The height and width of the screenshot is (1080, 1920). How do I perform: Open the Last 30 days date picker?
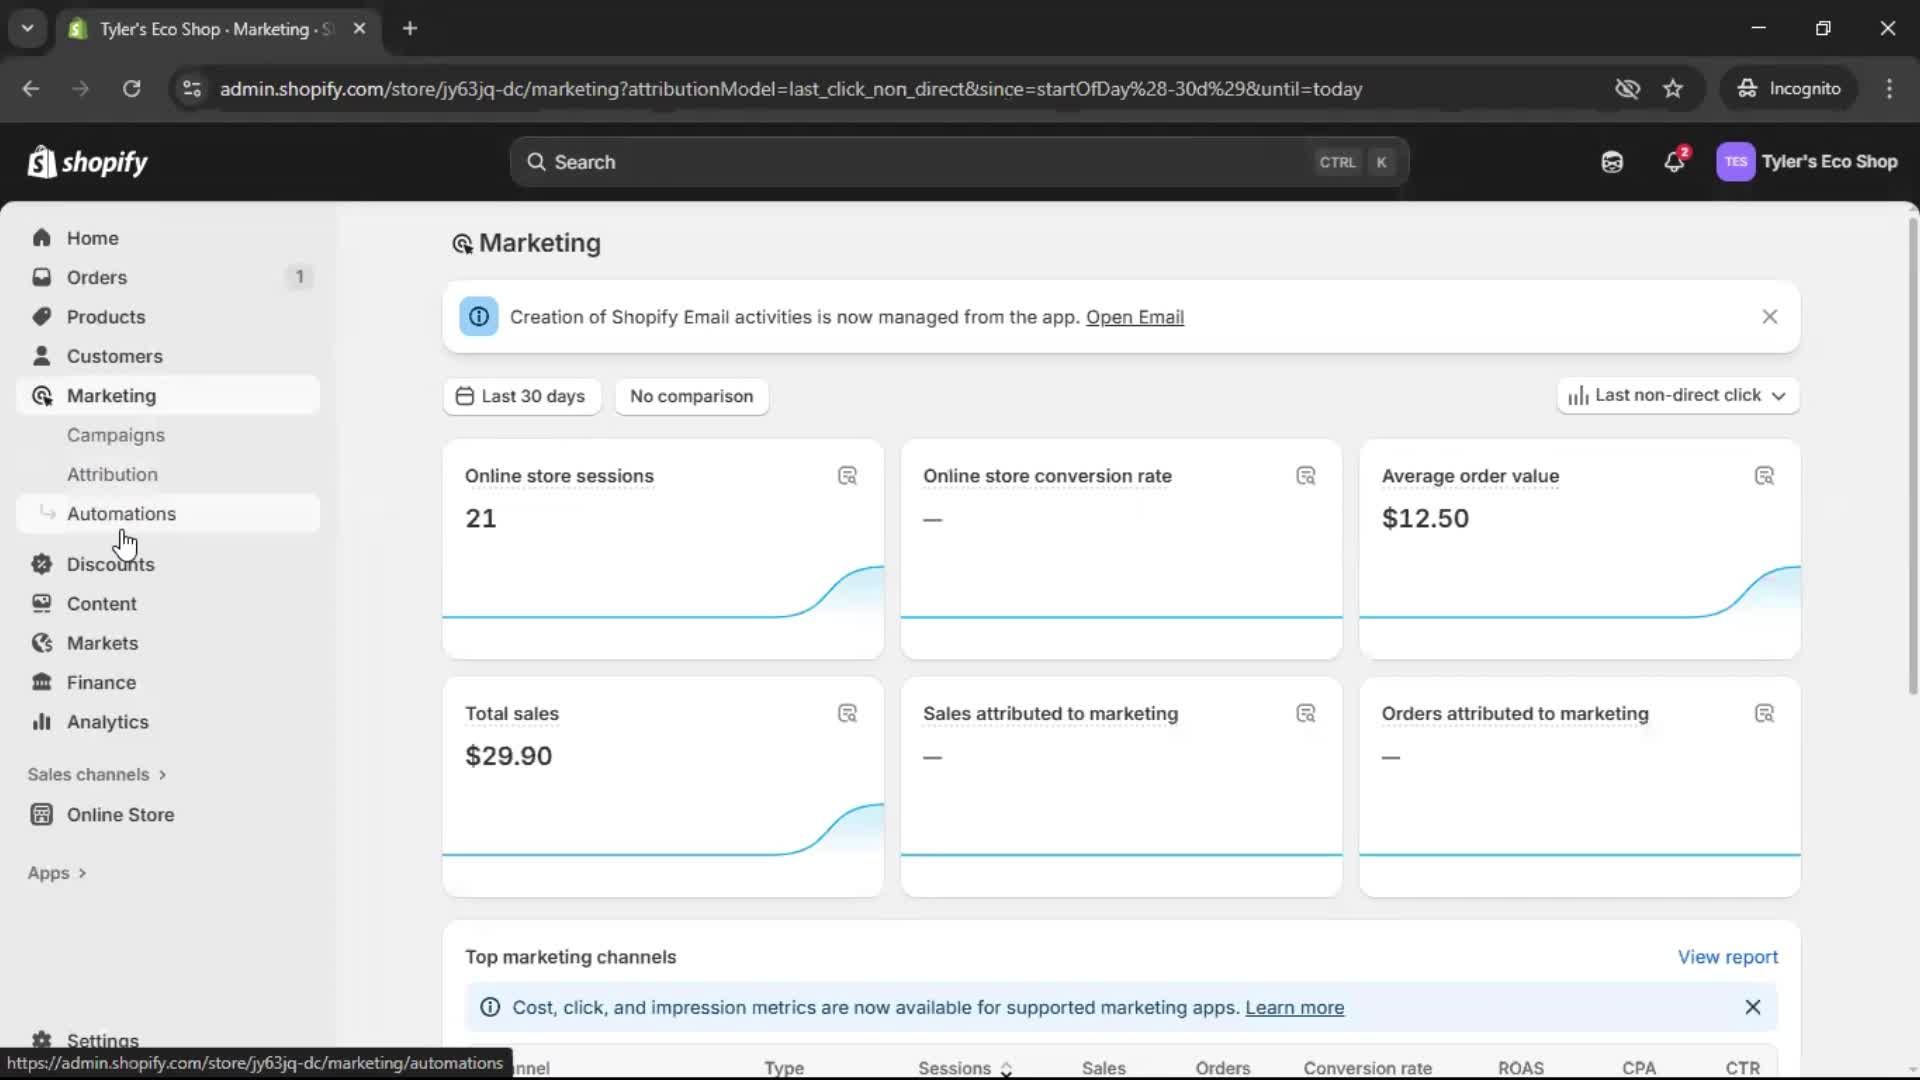(521, 396)
